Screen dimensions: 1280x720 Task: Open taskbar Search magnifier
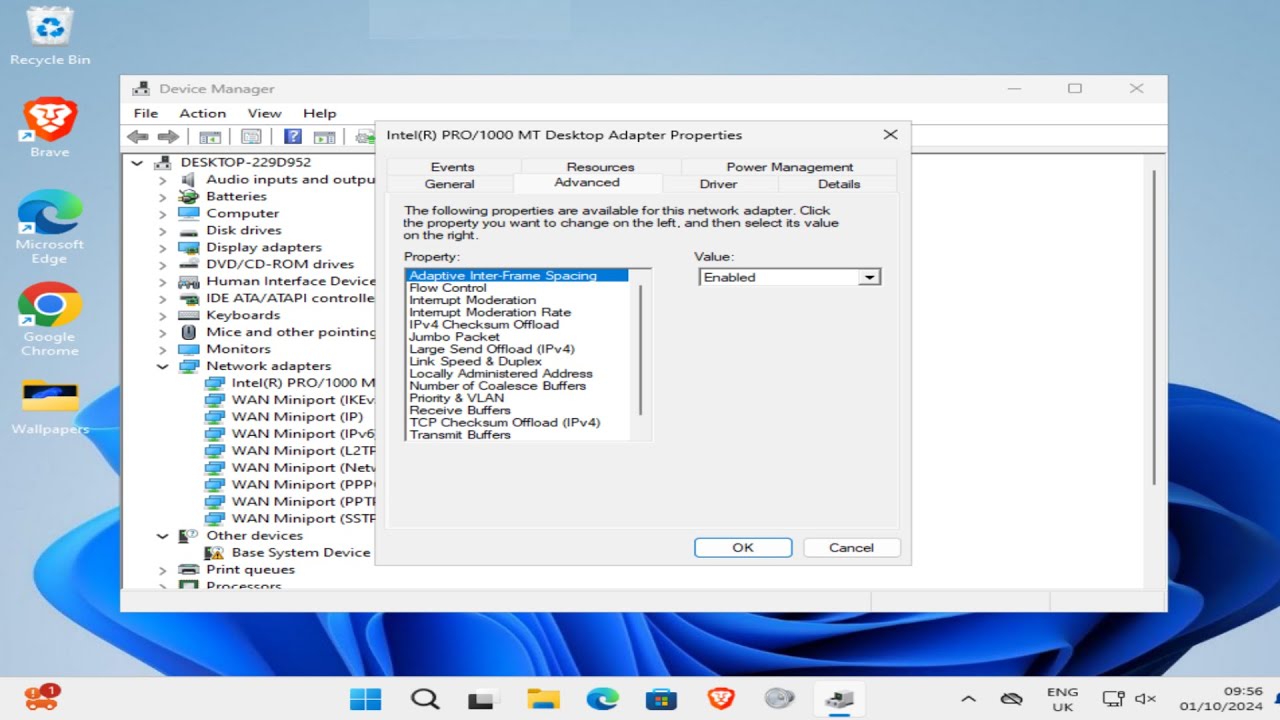(425, 699)
